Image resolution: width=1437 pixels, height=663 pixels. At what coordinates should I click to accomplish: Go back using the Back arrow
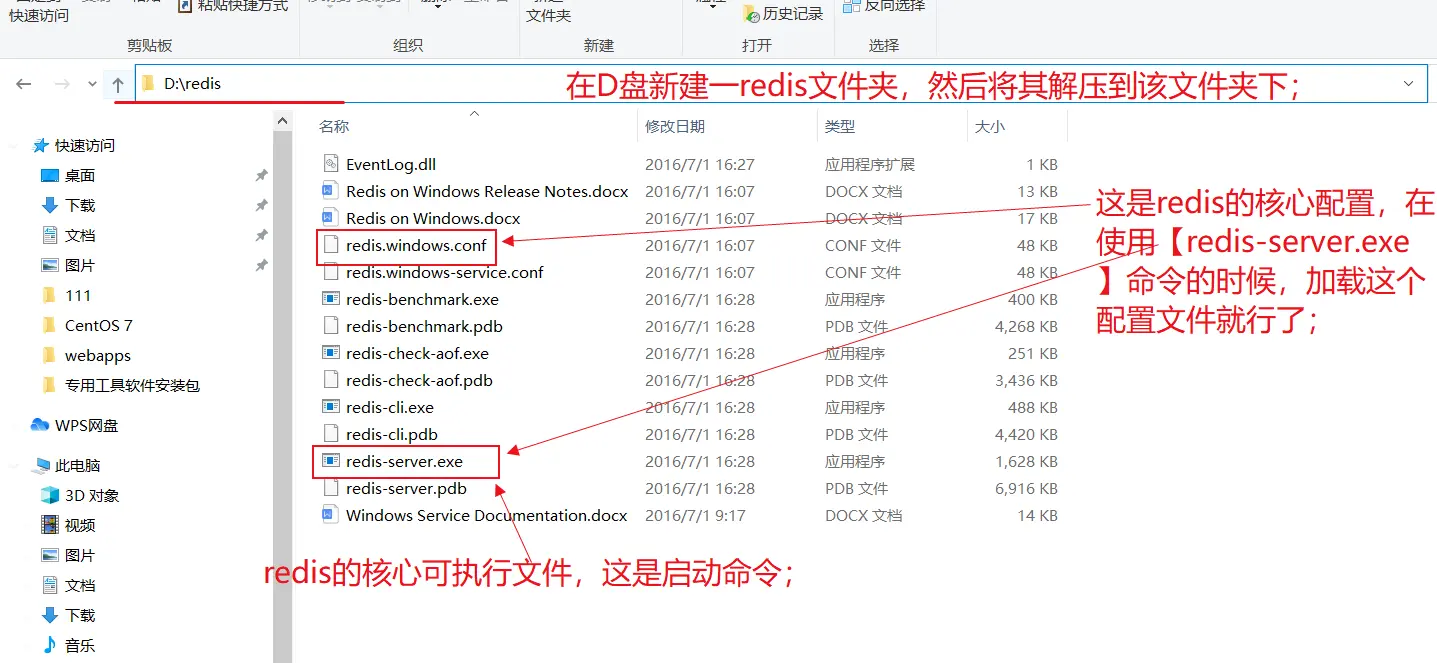pos(24,84)
